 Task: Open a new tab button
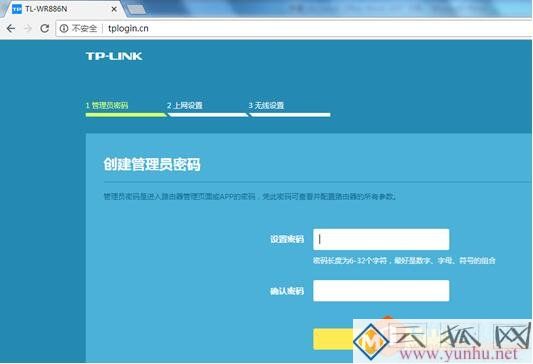pyautogui.click(x=136, y=10)
